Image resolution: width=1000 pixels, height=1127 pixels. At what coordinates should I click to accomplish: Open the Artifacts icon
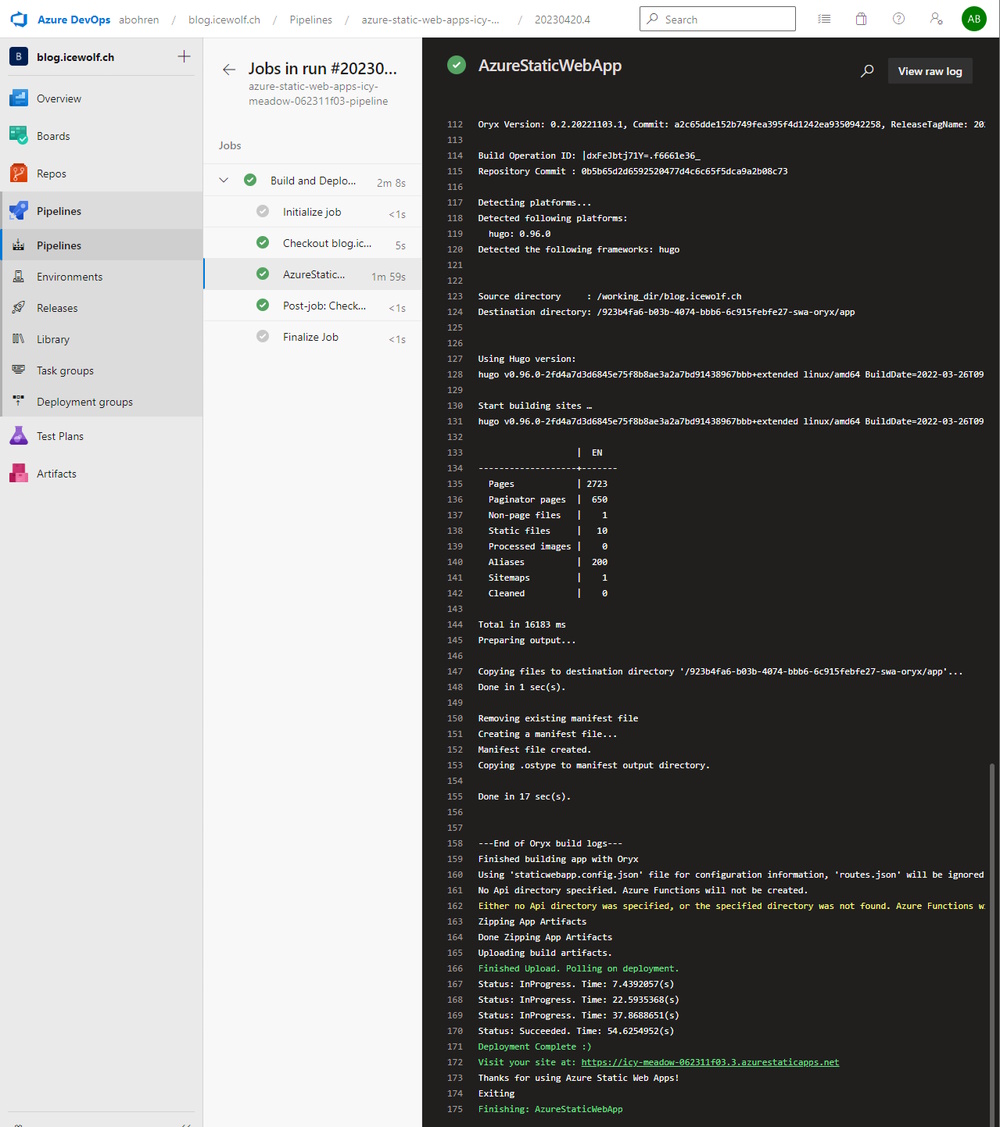point(19,473)
